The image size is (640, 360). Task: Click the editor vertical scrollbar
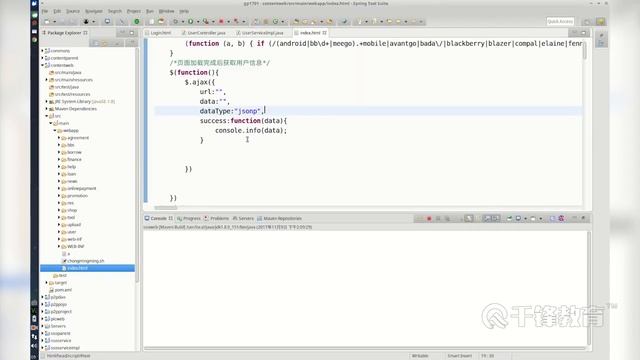point(584,51)
